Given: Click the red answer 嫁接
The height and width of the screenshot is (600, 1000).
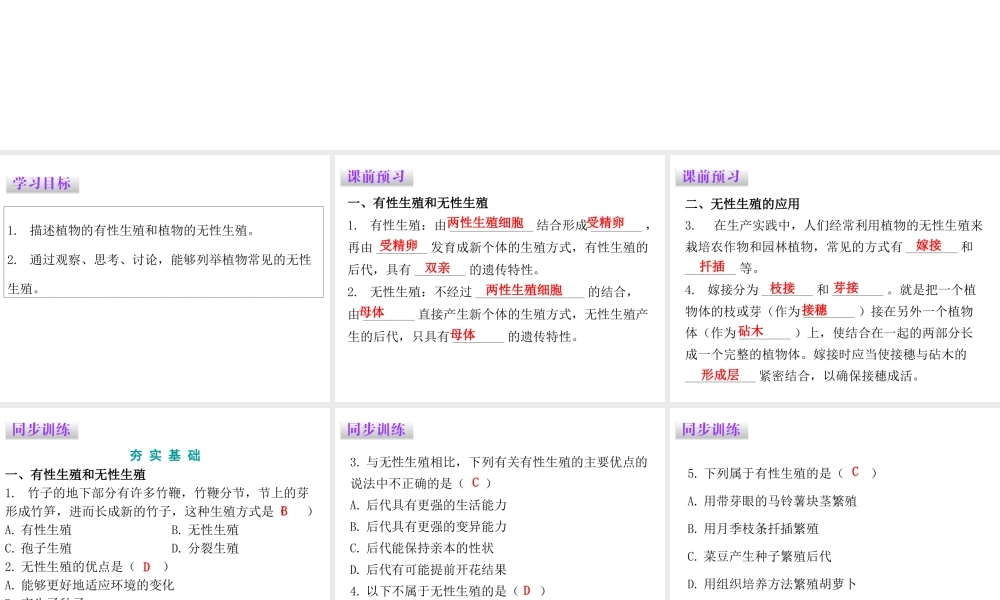Looking at the screenshot, I should coord(929,245).
